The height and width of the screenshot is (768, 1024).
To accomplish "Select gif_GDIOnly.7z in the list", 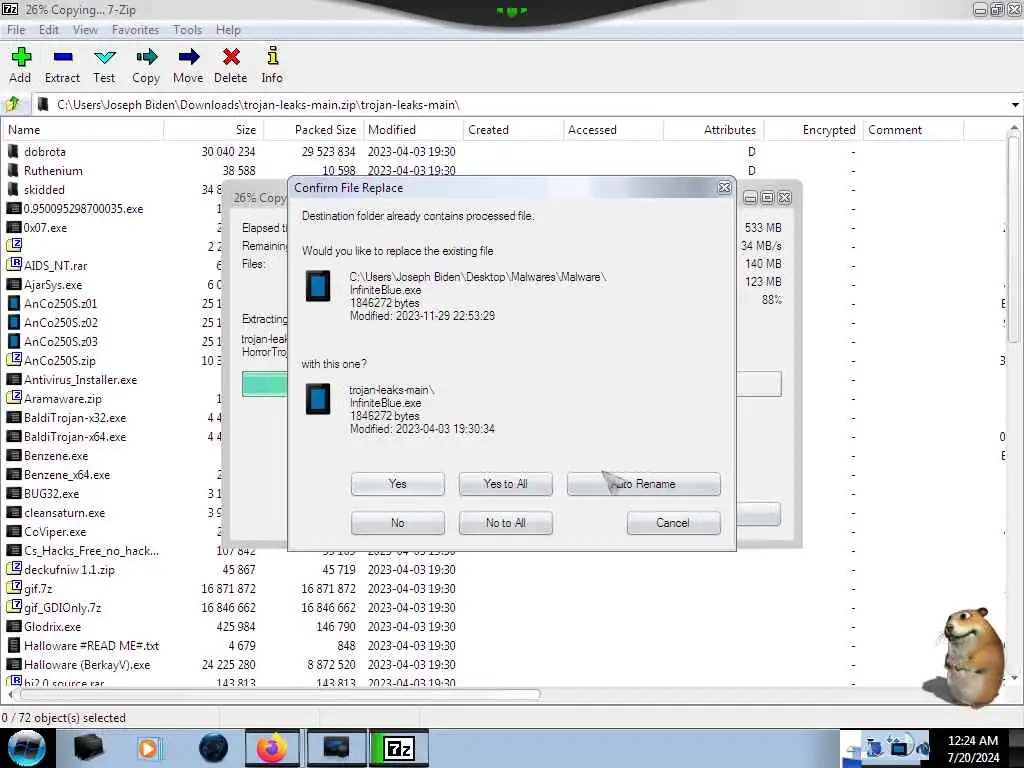I will coord(63,607).
